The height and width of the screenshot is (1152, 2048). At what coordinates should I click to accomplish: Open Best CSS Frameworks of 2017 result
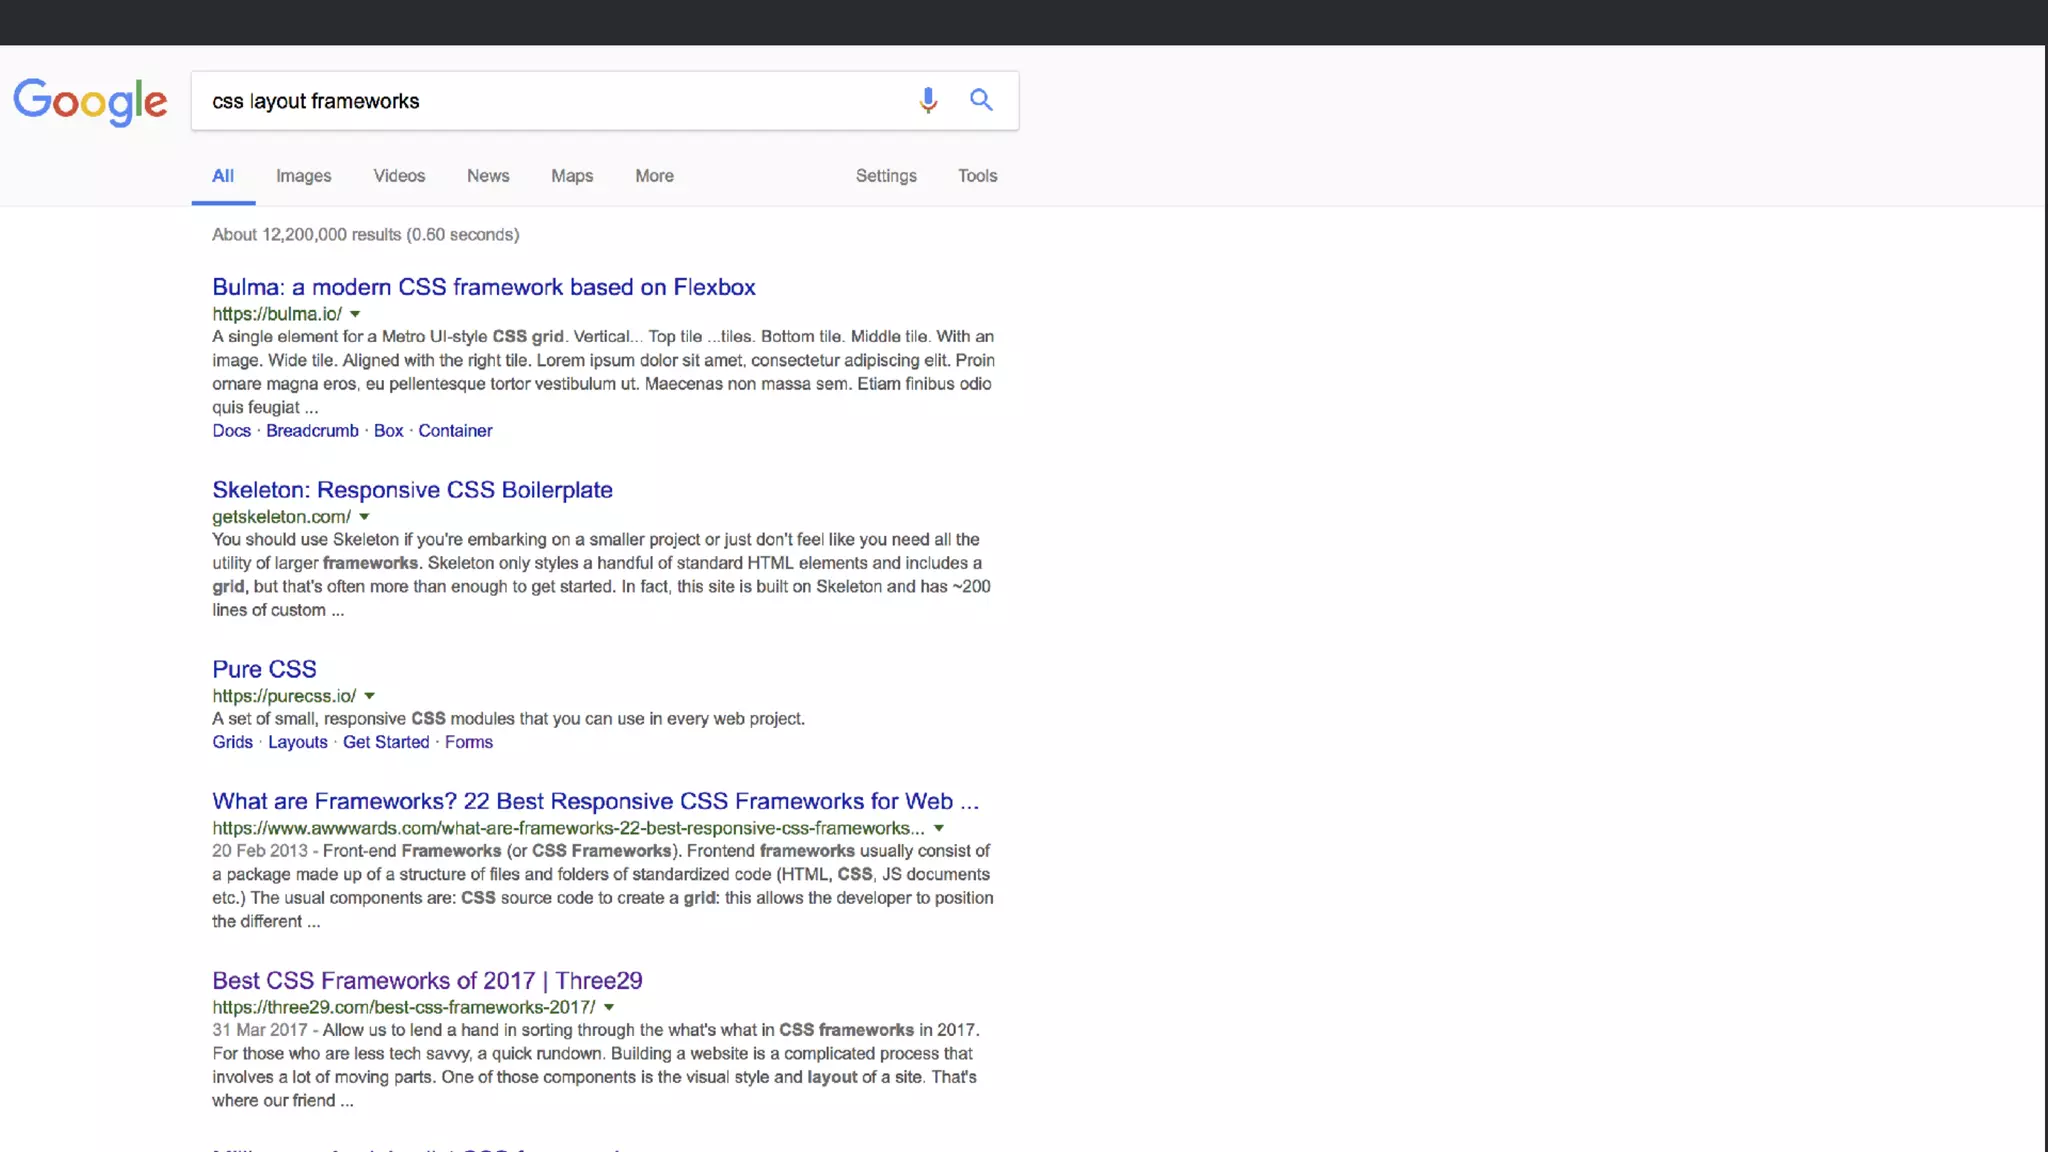(427, 980)
